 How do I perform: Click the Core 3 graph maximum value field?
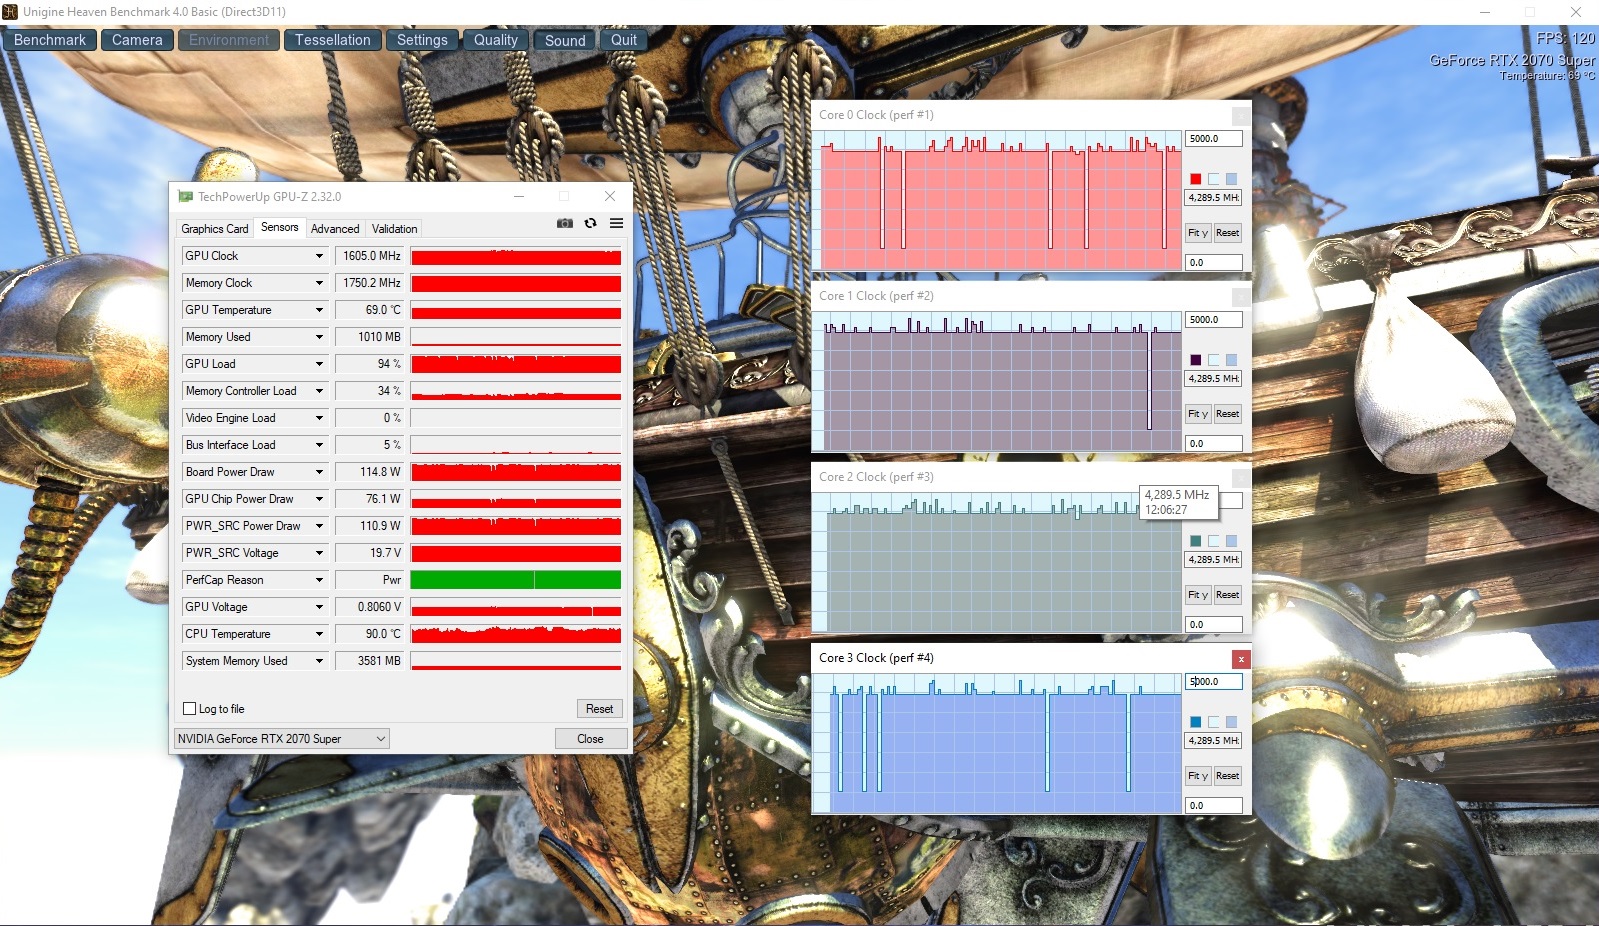click(x=1214, y=682)
